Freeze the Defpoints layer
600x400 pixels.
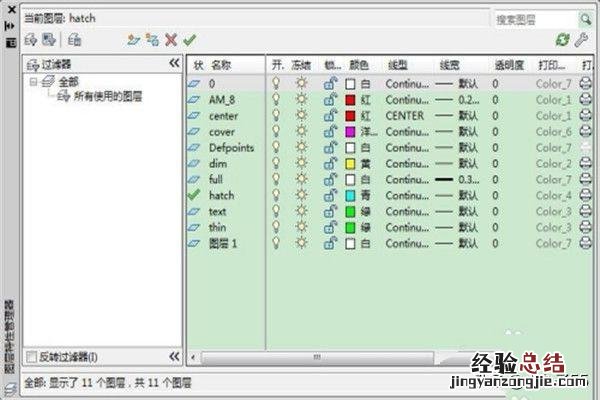tap(302, 147)
